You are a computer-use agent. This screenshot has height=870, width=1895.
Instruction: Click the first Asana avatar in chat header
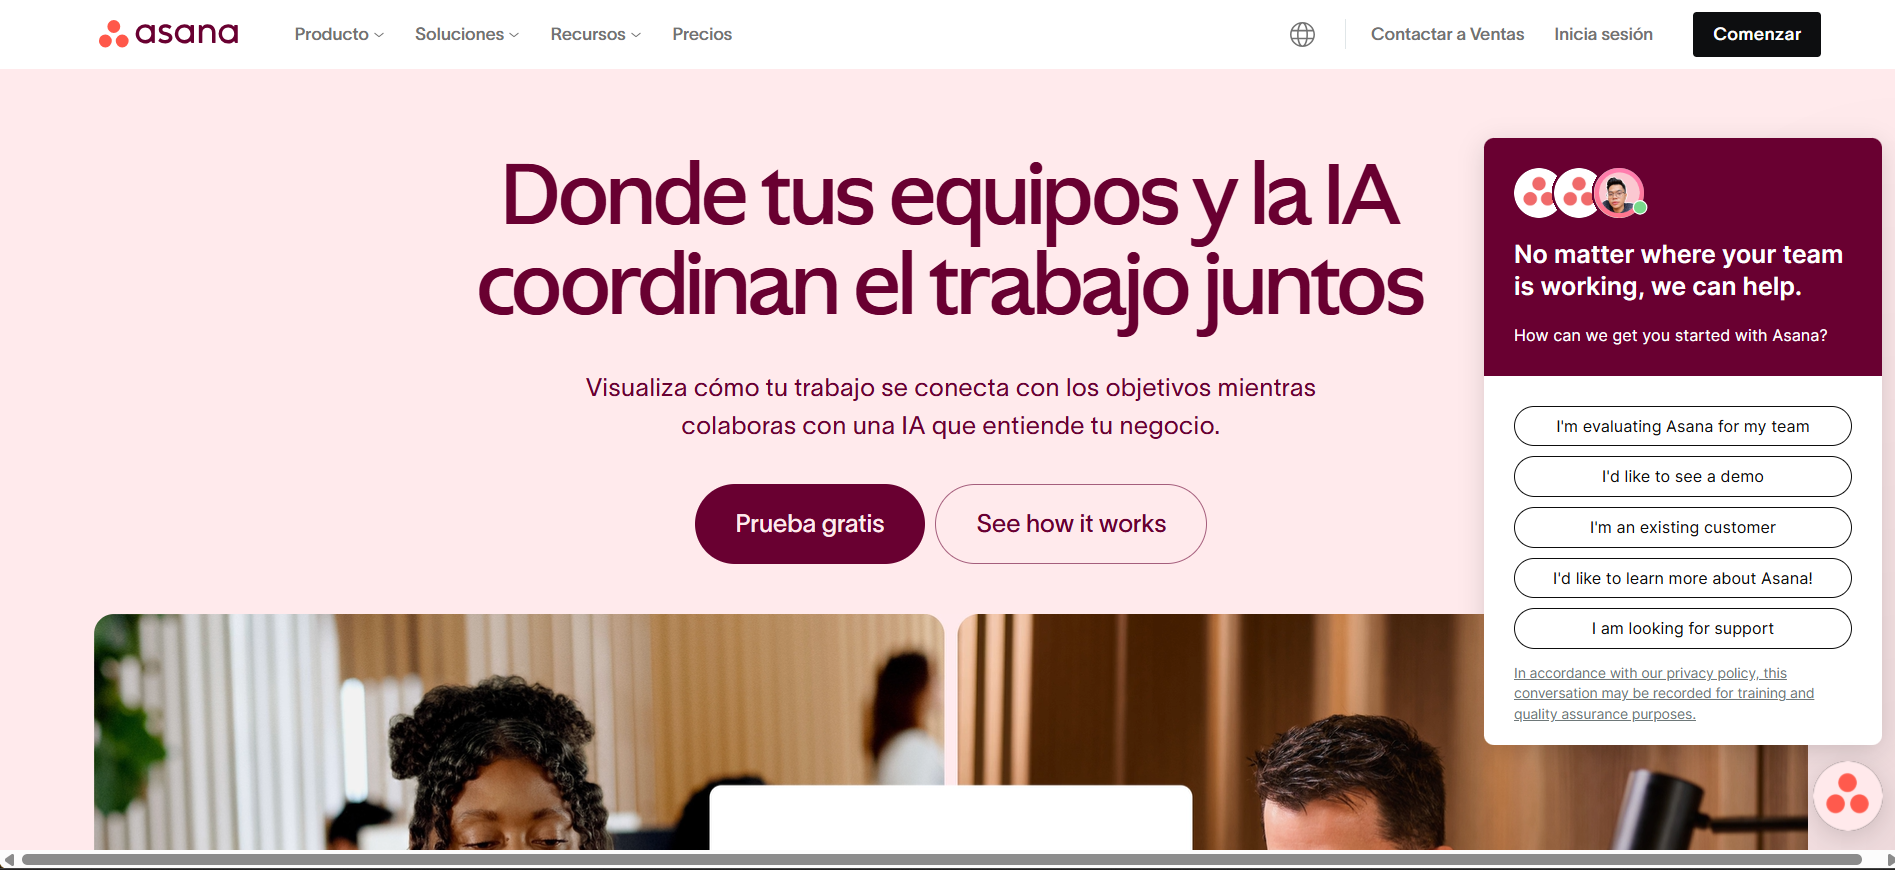pyautogui.click(x=1537, y=193)
